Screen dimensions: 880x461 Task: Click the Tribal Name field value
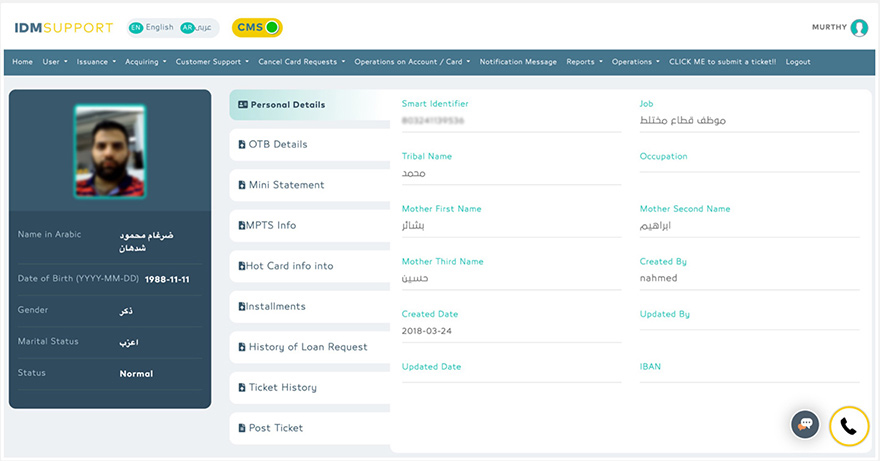pos(414,173)
